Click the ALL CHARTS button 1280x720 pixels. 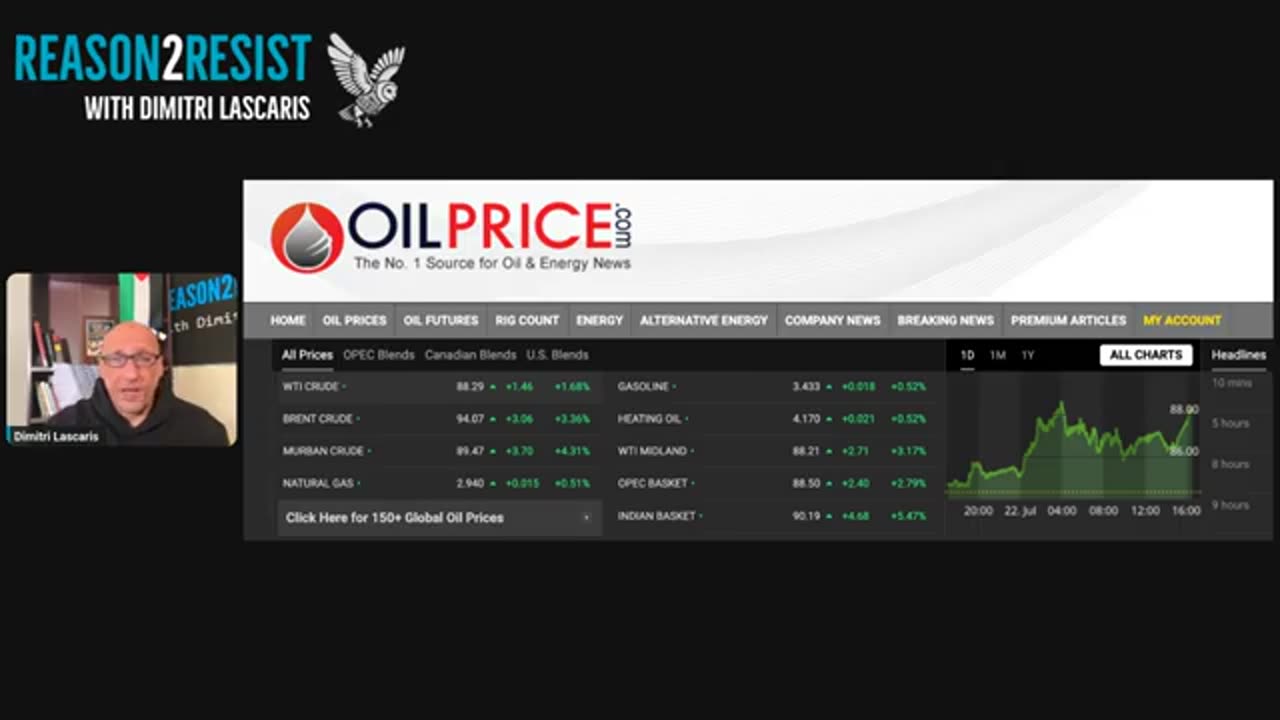[1146, 355]
